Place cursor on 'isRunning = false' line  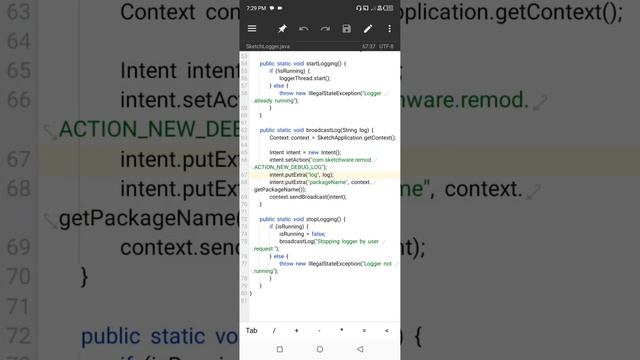click(x=302, y=234)
